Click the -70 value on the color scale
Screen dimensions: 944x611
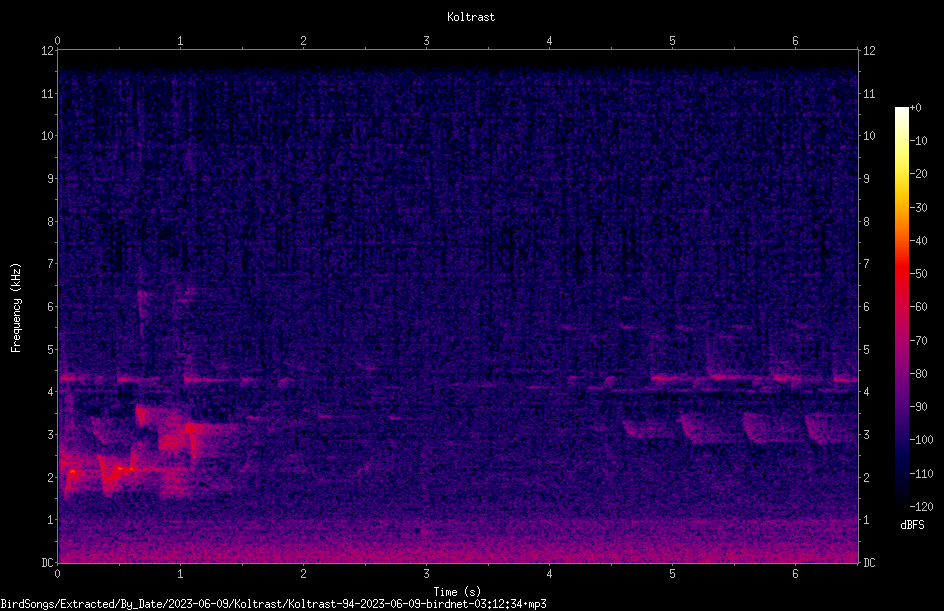[918, 341]
